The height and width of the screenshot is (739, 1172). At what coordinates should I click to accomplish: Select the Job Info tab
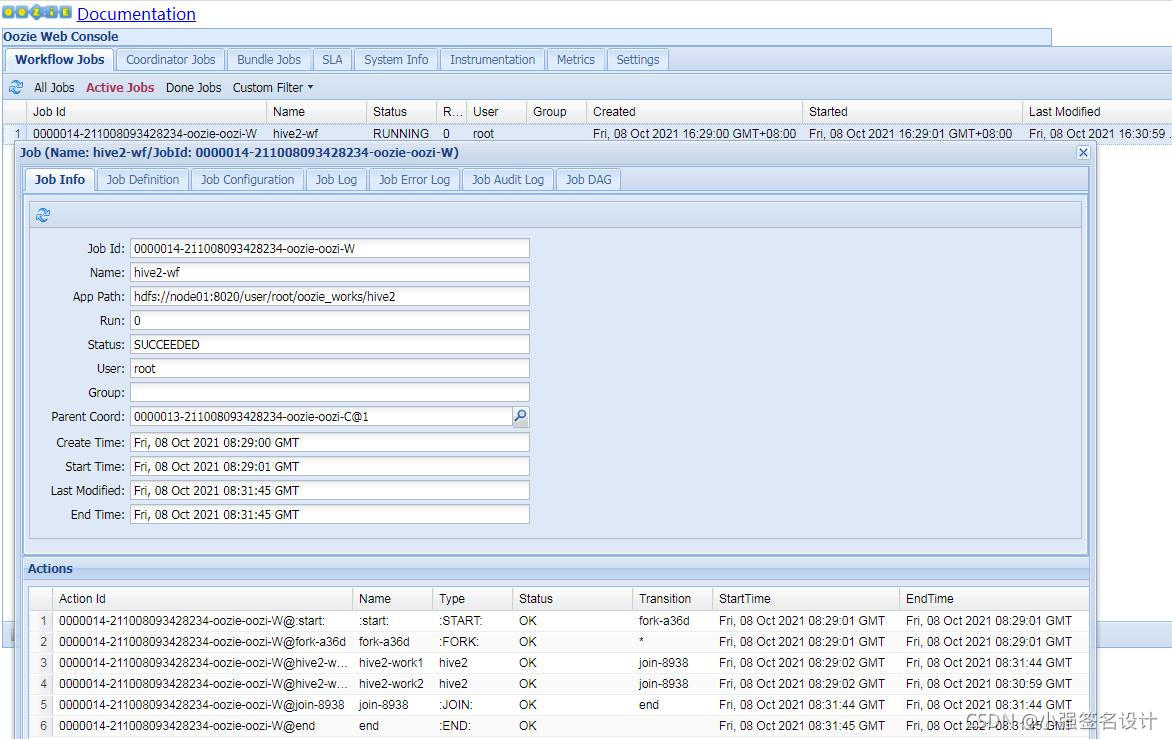60,179
